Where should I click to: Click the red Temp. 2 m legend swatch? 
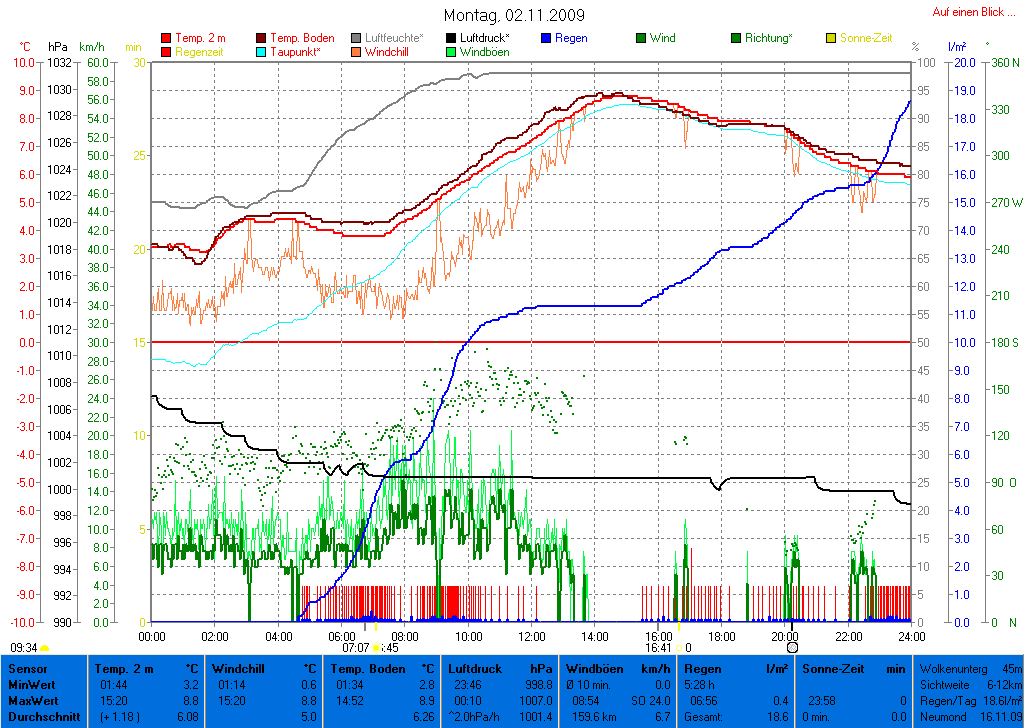tap(166, 38)
